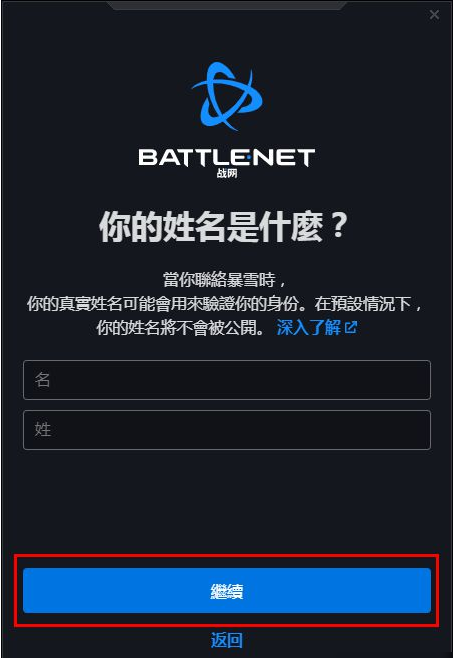Focus the 名 (first name) input field
This screenshot has height=658, width=453.
coord(227,380)
